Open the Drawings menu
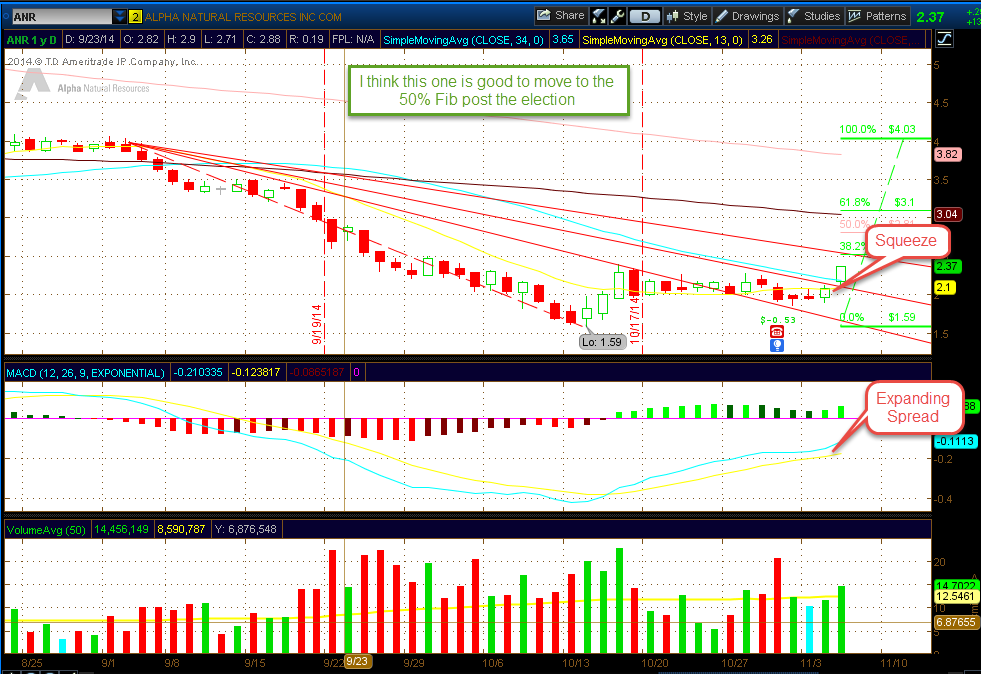981x674 pixels. [x=748, y=16]
